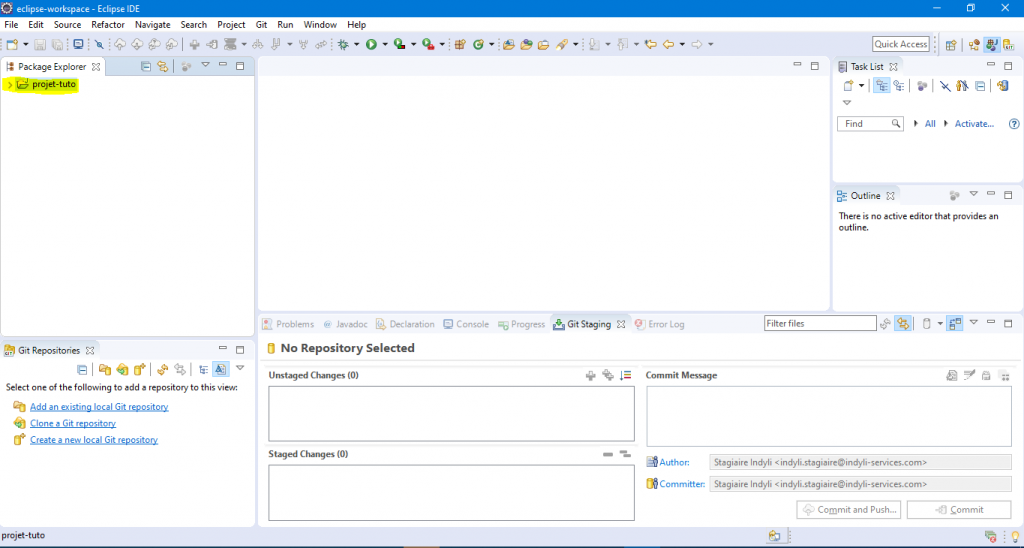Click the New Java Class icon
This screenshot has width=1024, height=548.
click(x=478, y=44)
